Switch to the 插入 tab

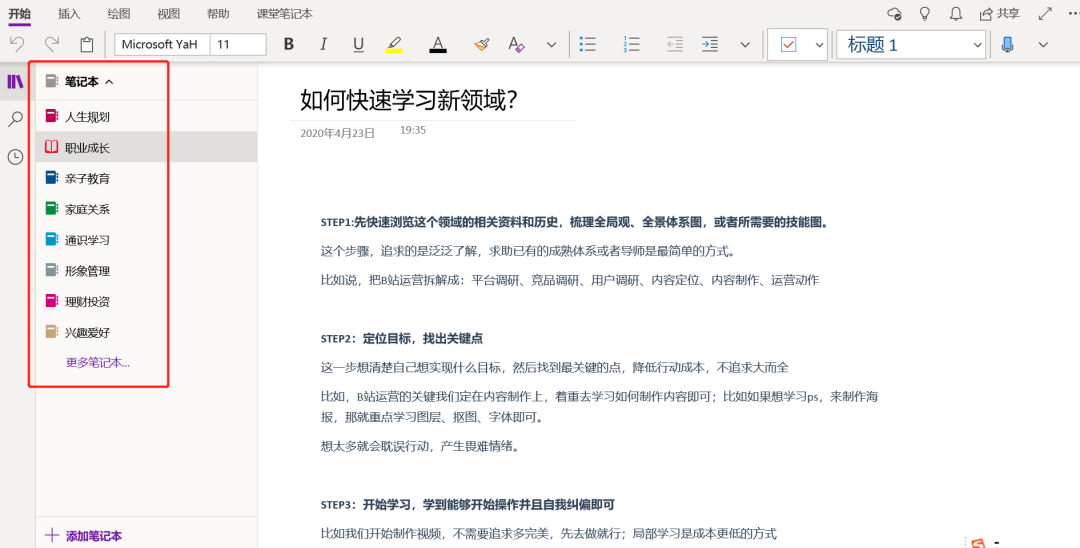point(69,13)
